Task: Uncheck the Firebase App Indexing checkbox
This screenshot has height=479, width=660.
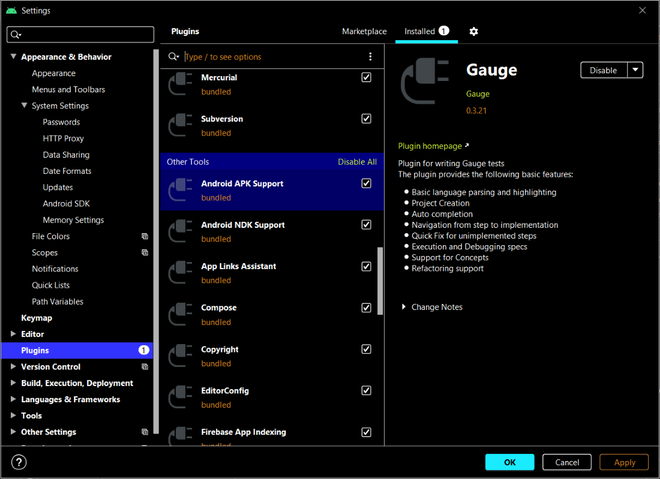Action: tap(366, 432)
